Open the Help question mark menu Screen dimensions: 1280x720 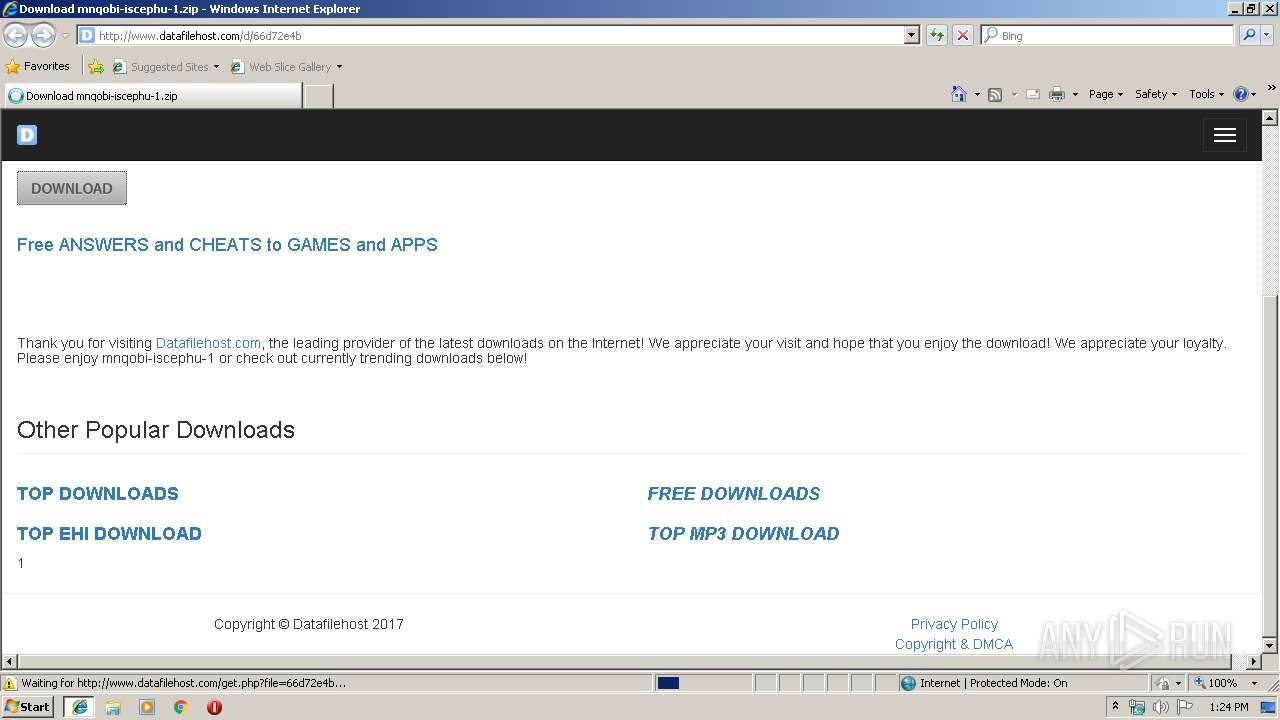click(1244, 94)
